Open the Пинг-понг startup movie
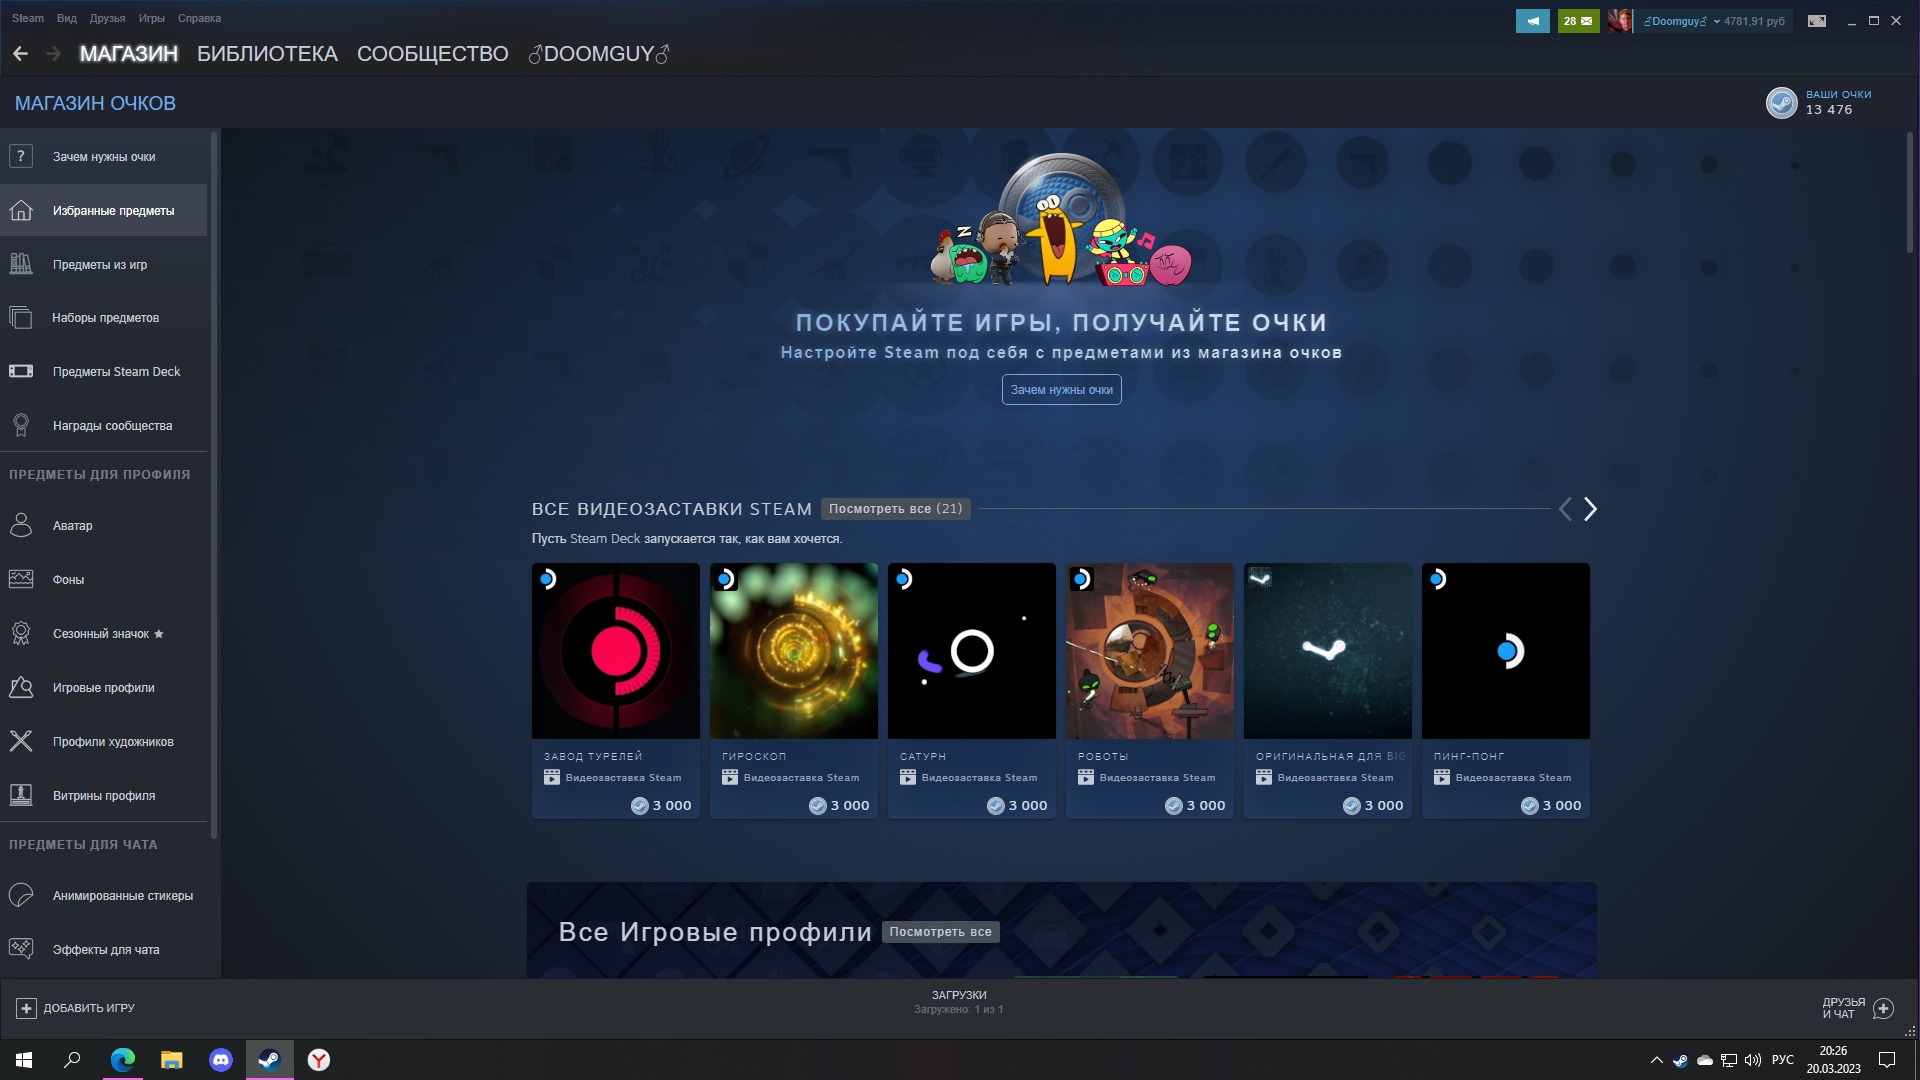Screen dimensions: 1920x1080 click(1505, 690)
